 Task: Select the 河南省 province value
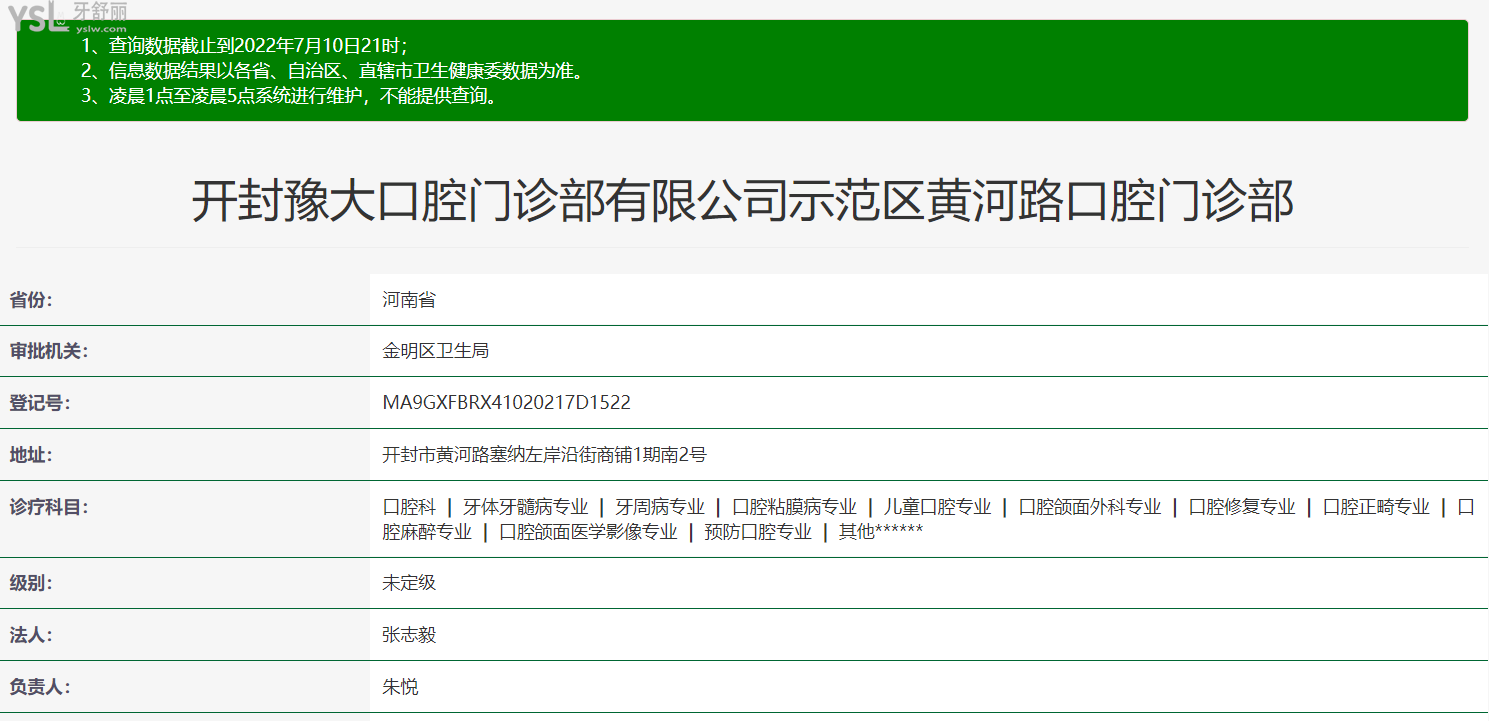(x=409, y=299)
